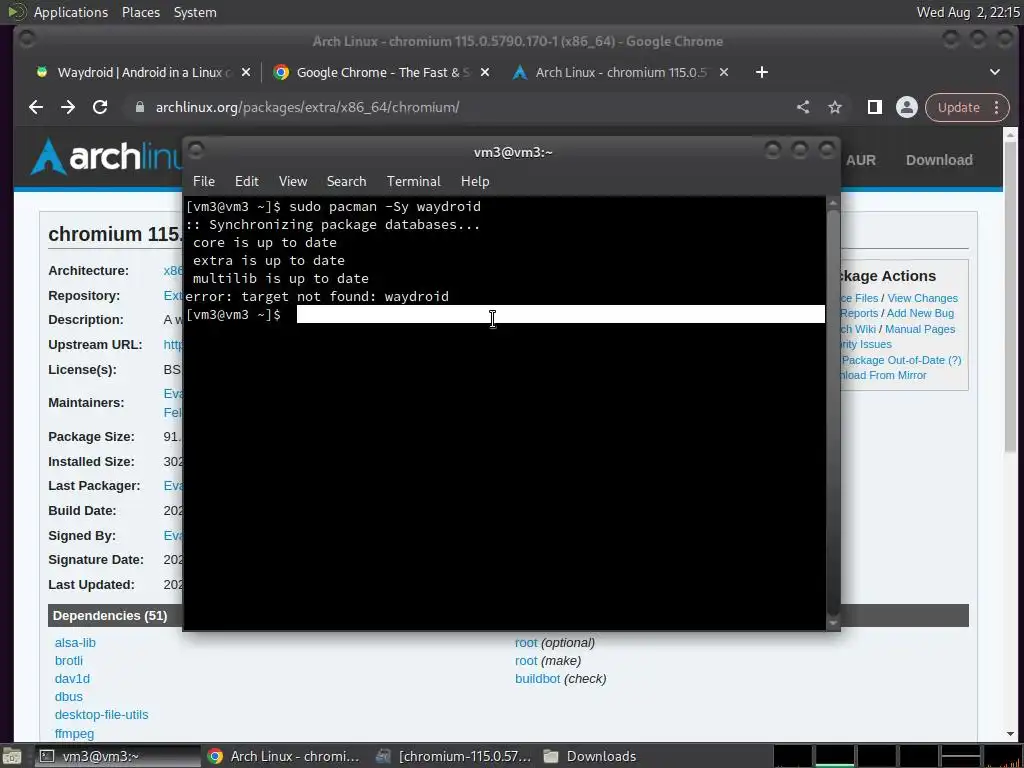Click the address bar URL
This screenshot has width=1024, height=768.
coord(307,107)
